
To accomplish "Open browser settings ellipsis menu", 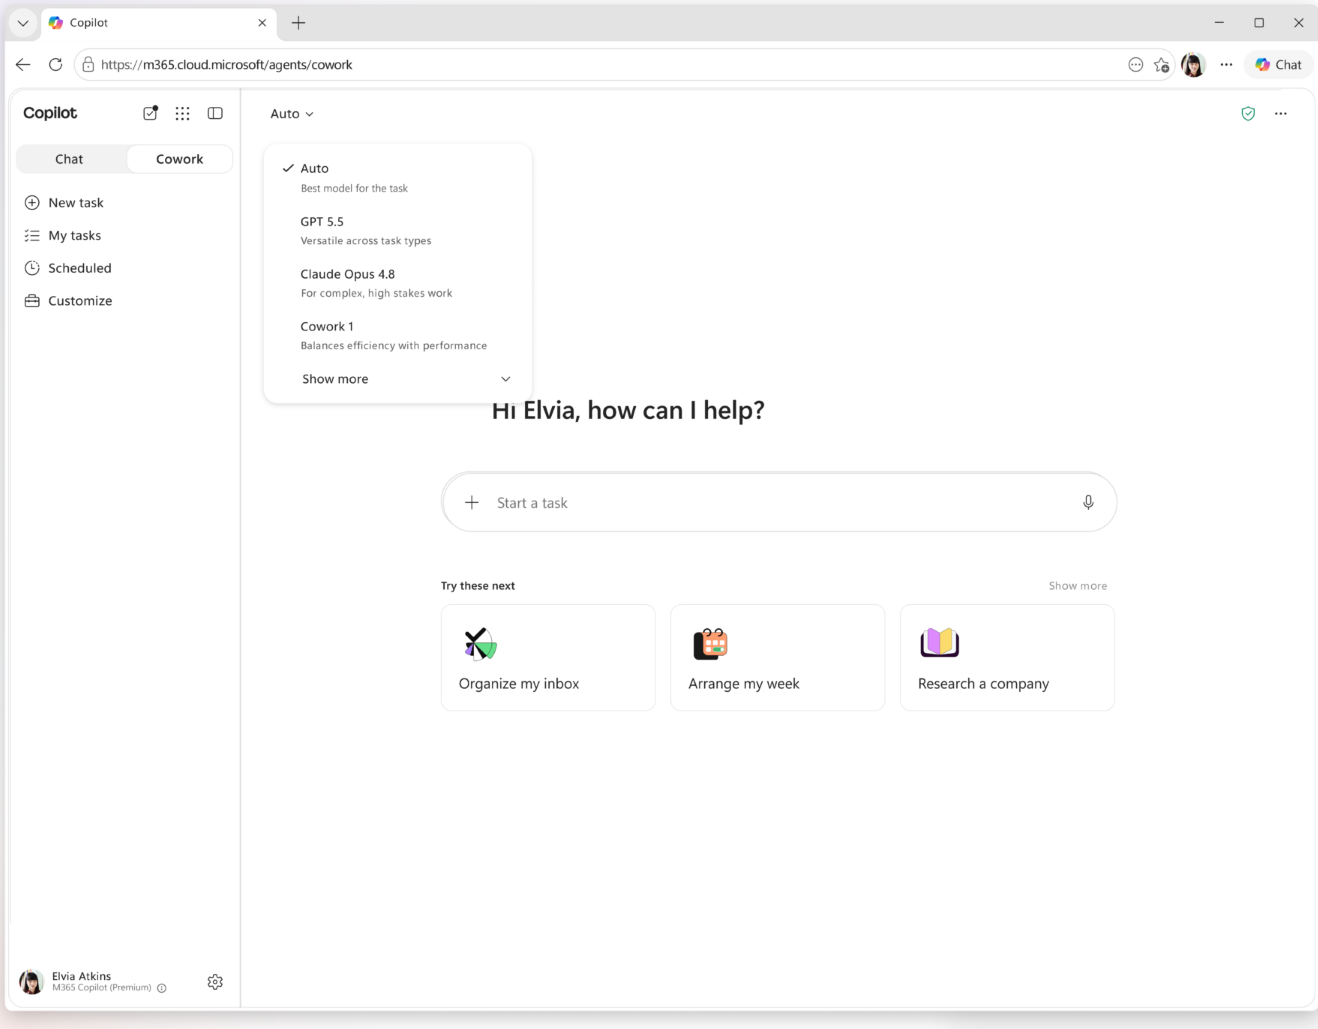I will pos(1226,65).
